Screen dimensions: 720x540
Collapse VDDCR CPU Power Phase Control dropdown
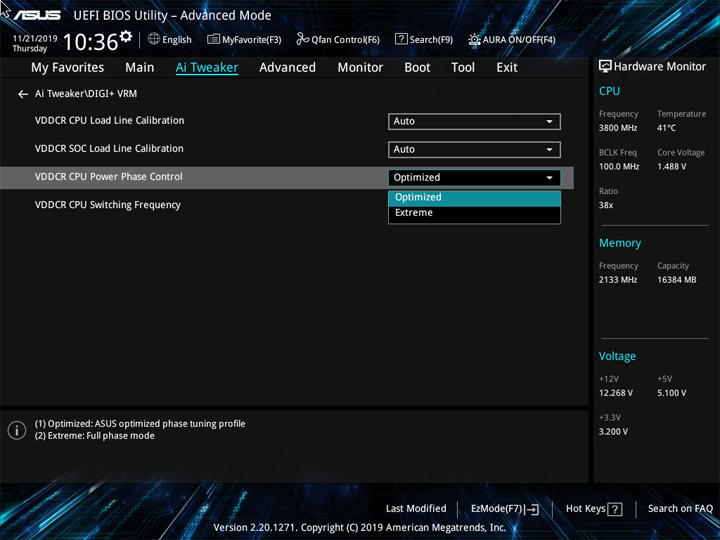pos(474,178)
